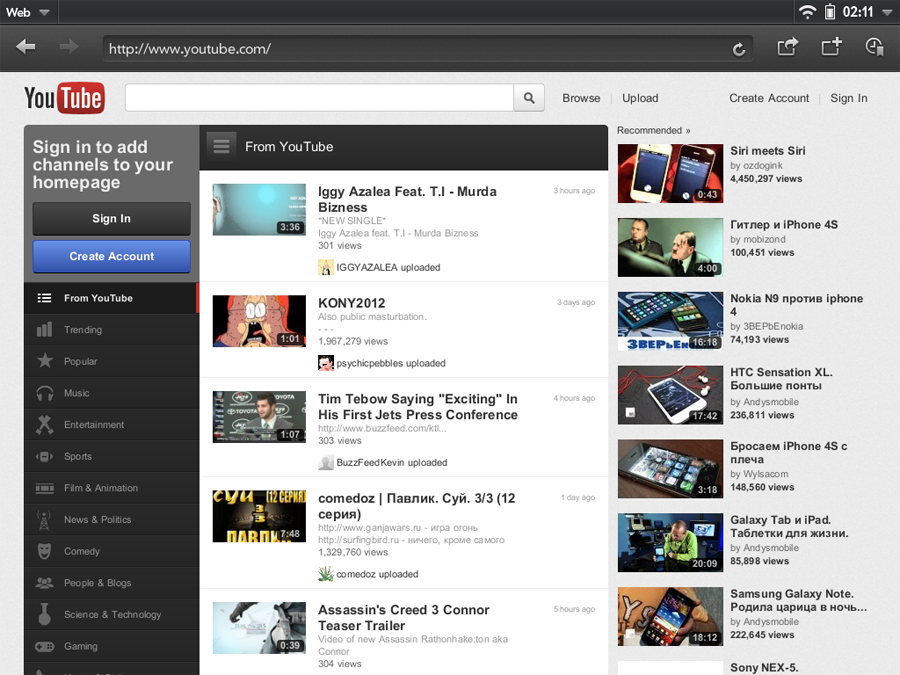This screenshot has width=900, height=675.
Task: Open Samsung Galaxy Note recommended thumbnail
Action: 670,616
